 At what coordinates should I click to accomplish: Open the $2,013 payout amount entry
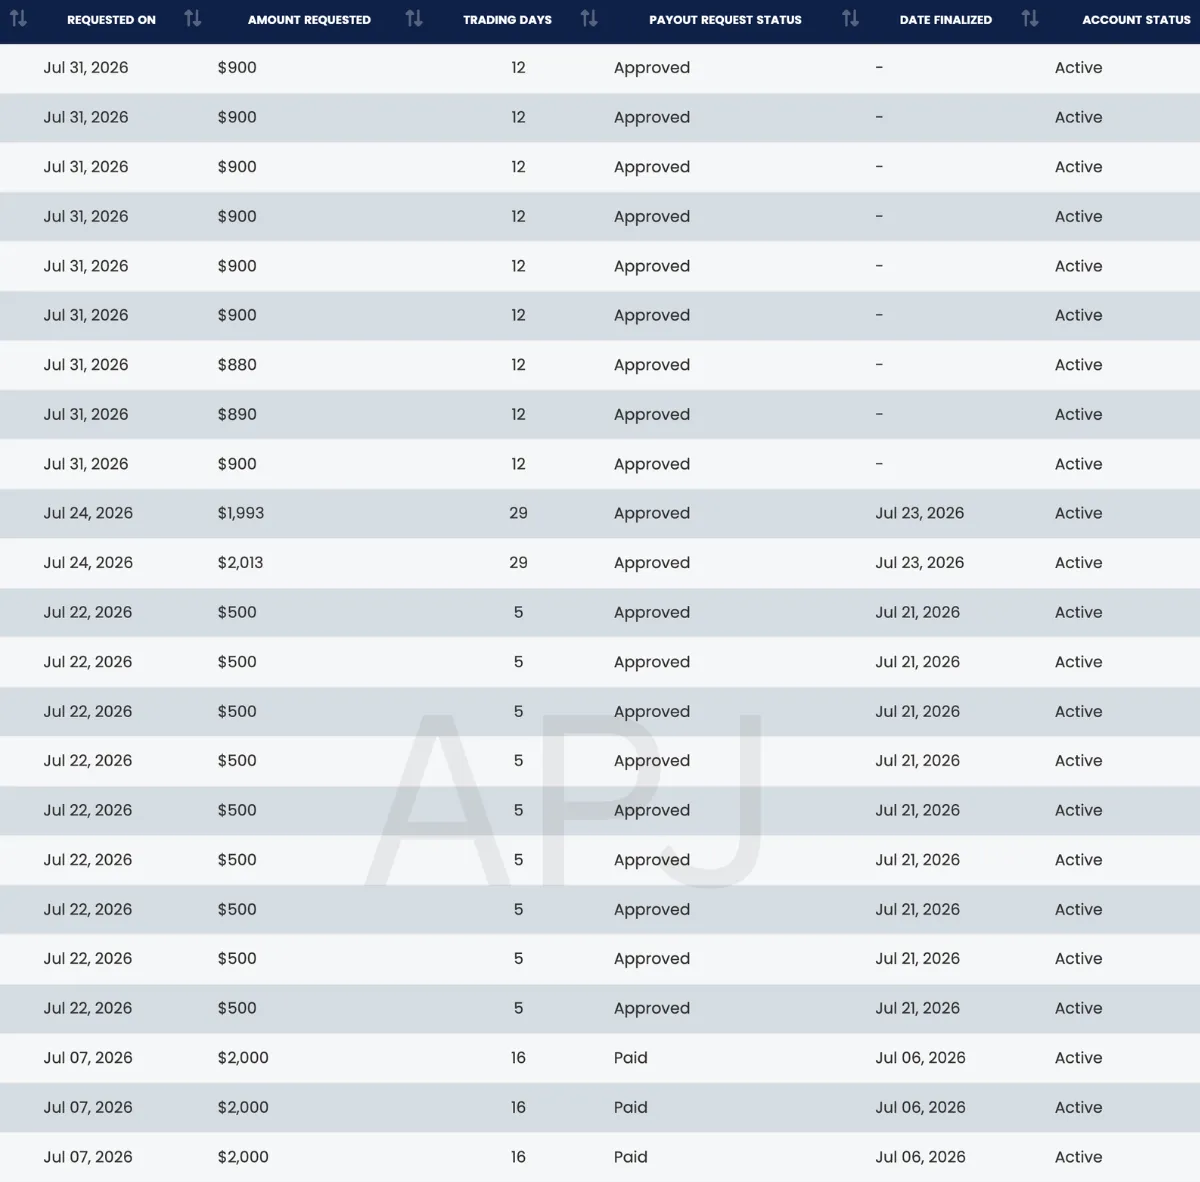pyautogui.click(x=240, y=563)
